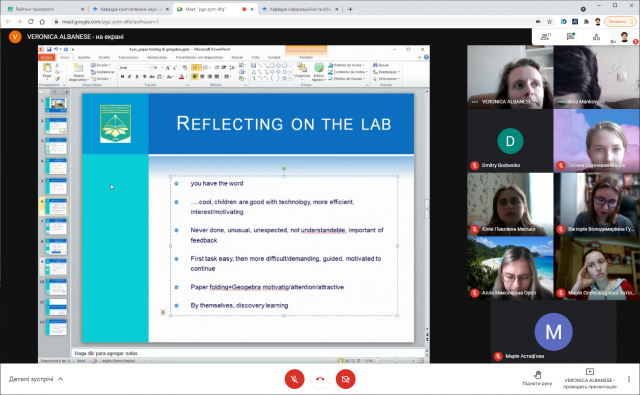Go back in Chrome

(8, 22)
